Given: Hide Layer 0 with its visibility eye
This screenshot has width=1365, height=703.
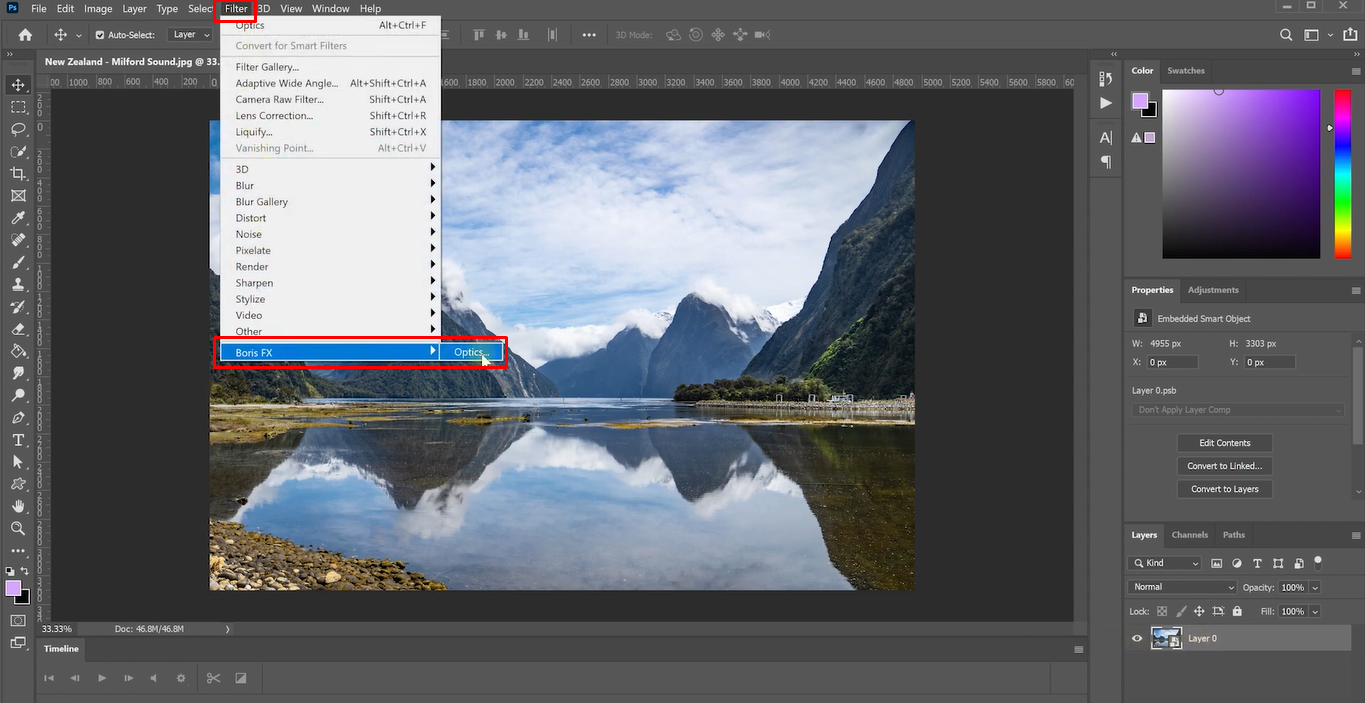Looking at the screenshot, I should click(x=1136, y=638).
